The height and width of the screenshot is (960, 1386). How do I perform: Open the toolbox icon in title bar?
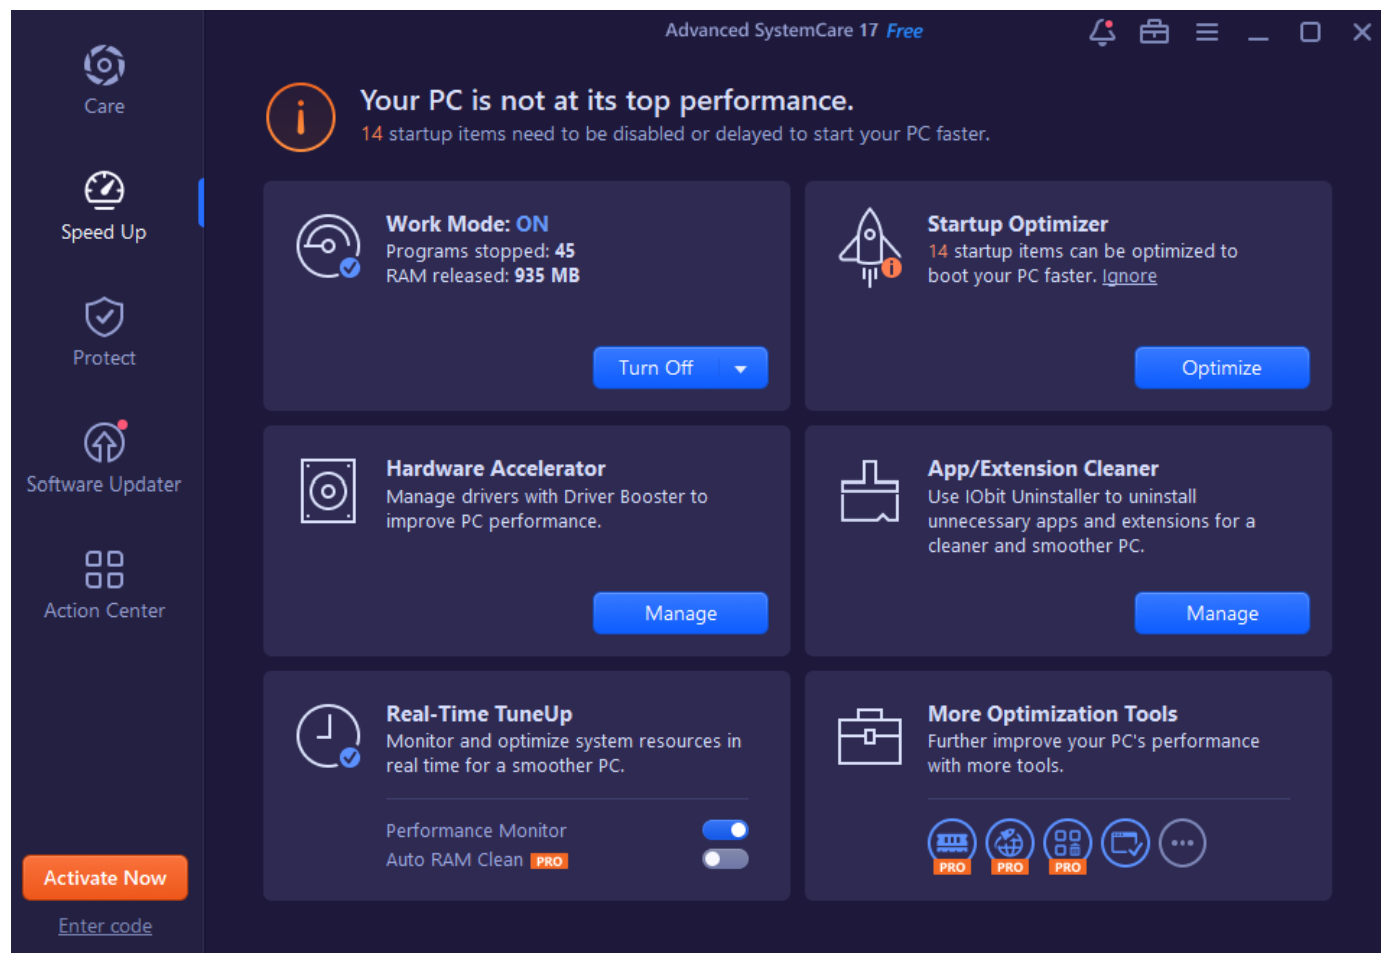click(x=1154, y=32)
